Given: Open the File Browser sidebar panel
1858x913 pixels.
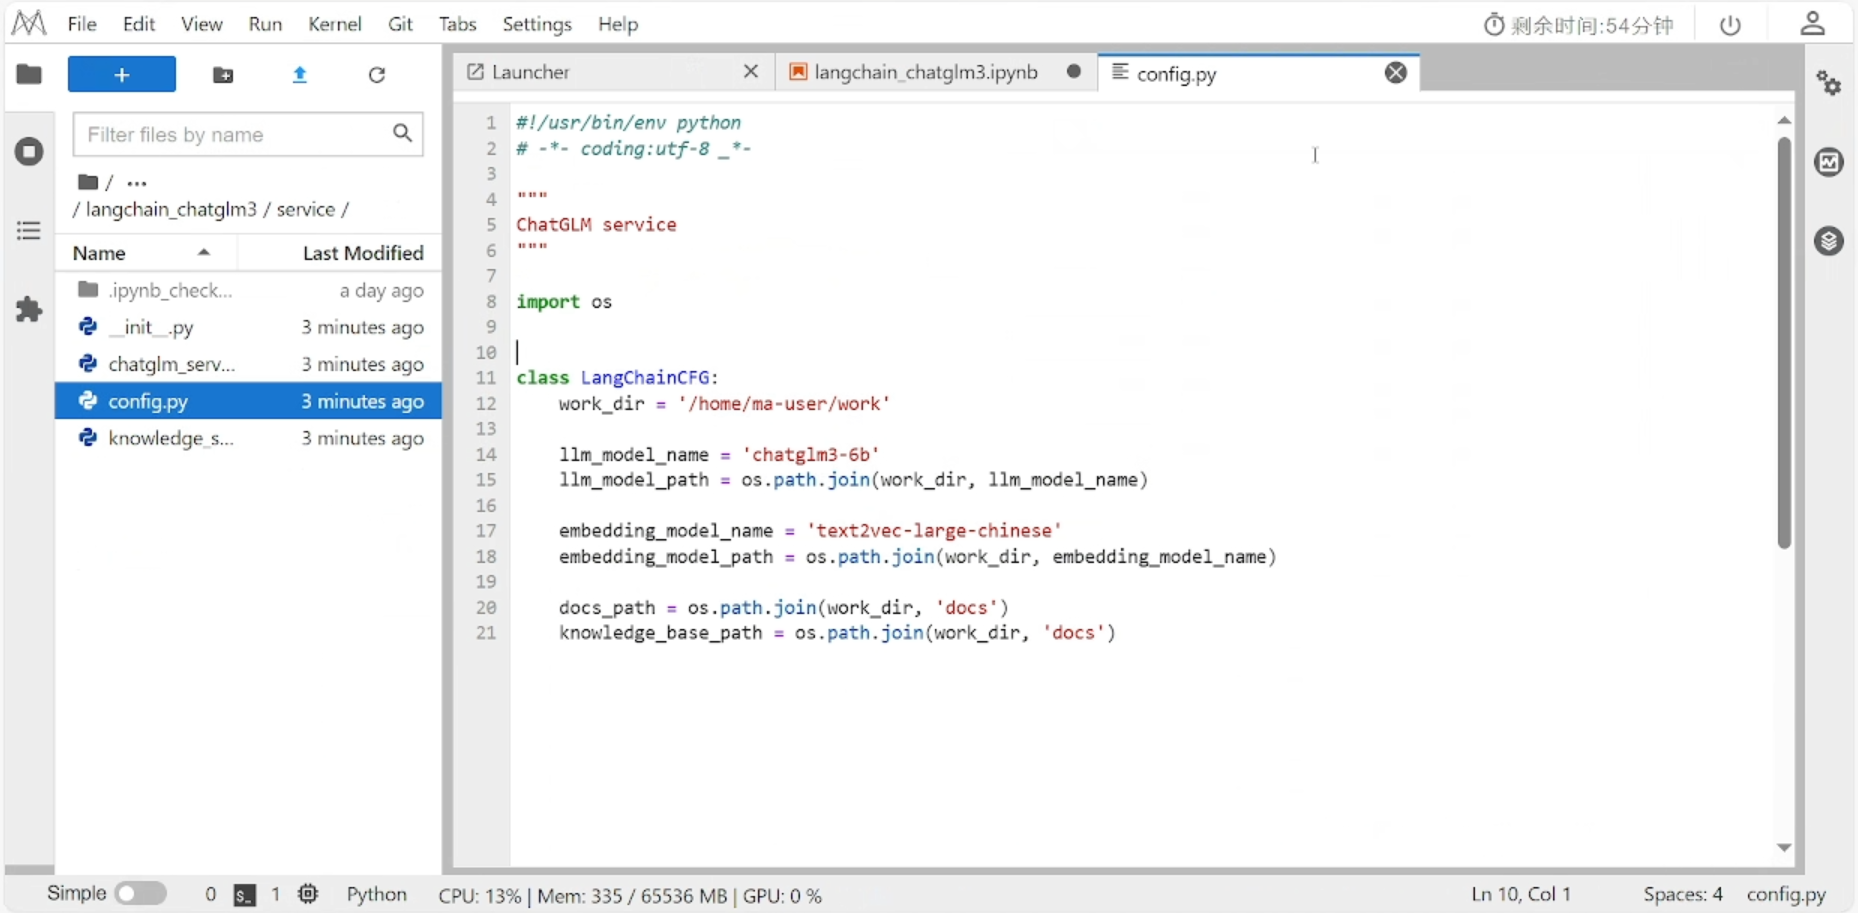Looking at the screenshot, I should click(x=29, y=74).
